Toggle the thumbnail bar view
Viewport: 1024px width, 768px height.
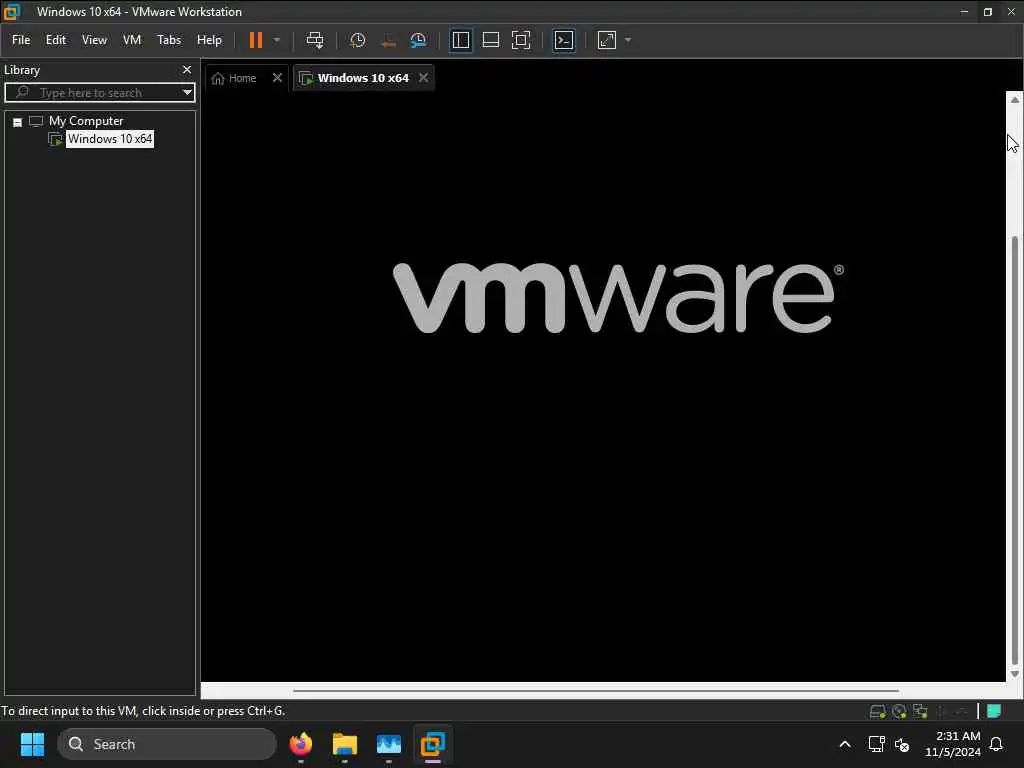point(490,40)
